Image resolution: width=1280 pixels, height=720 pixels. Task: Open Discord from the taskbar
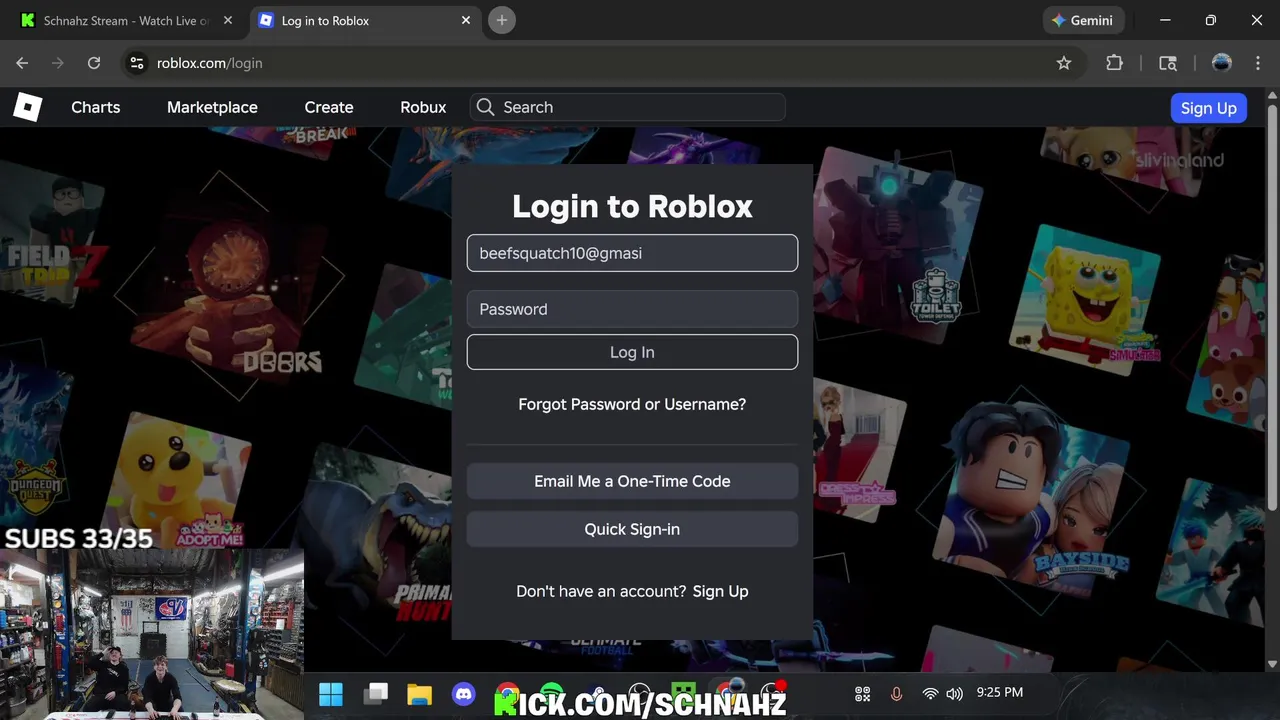(x=463, y=694)
